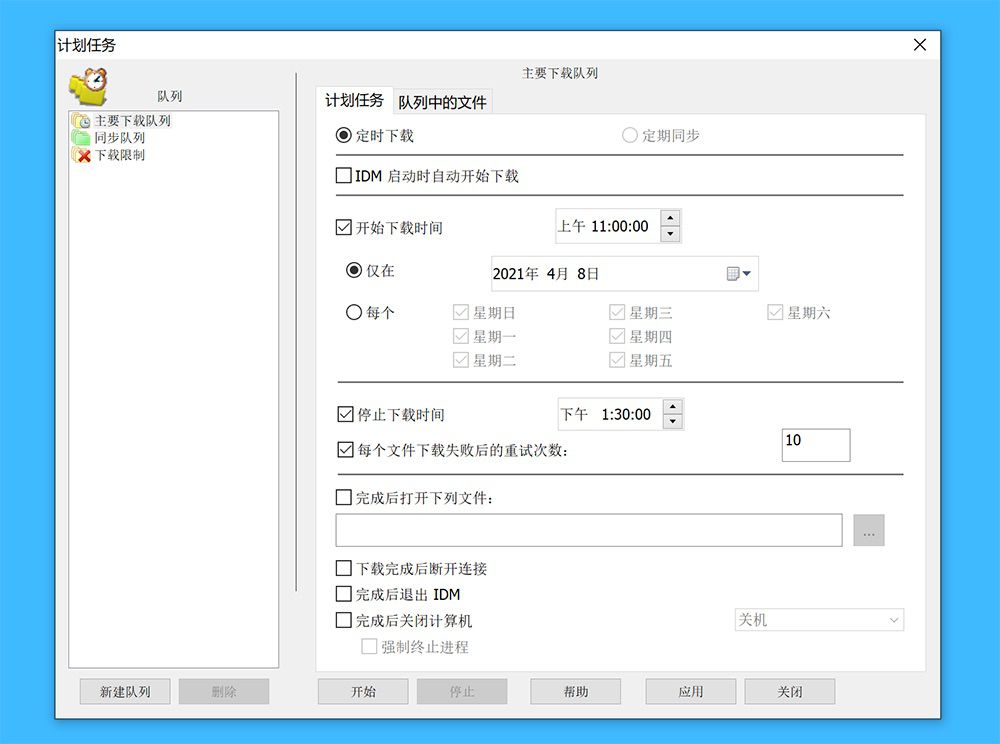This screenshot has height=744, width=1000.
Task: Click the browse '...' button for file path
Action: point(869,530)
